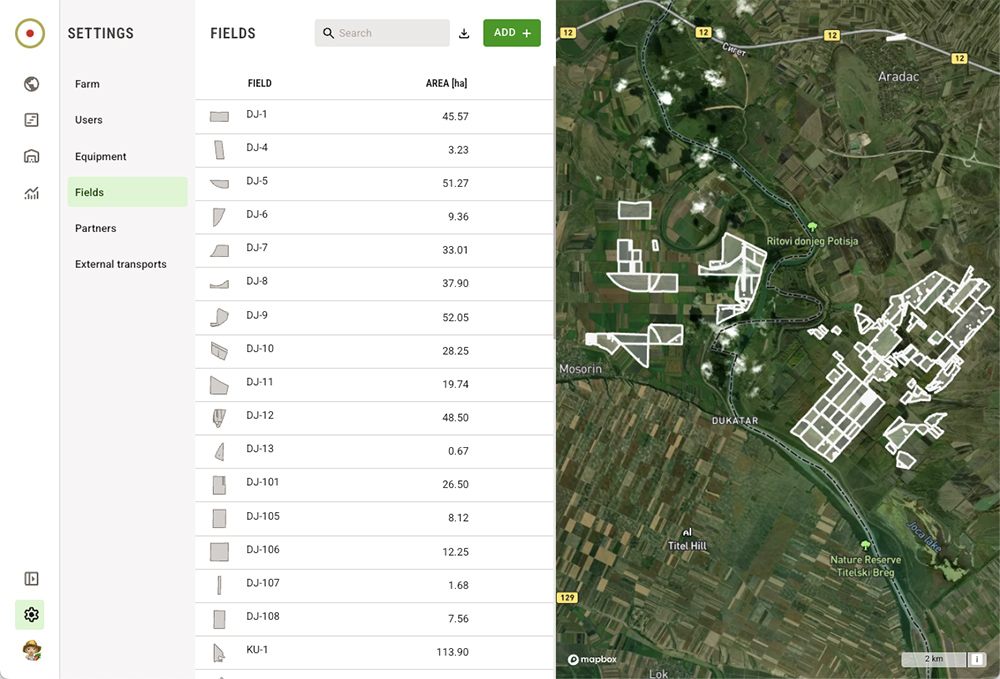Click the fields list scrollbar
Screen dimensions: 1000x679
coord(554,201)
